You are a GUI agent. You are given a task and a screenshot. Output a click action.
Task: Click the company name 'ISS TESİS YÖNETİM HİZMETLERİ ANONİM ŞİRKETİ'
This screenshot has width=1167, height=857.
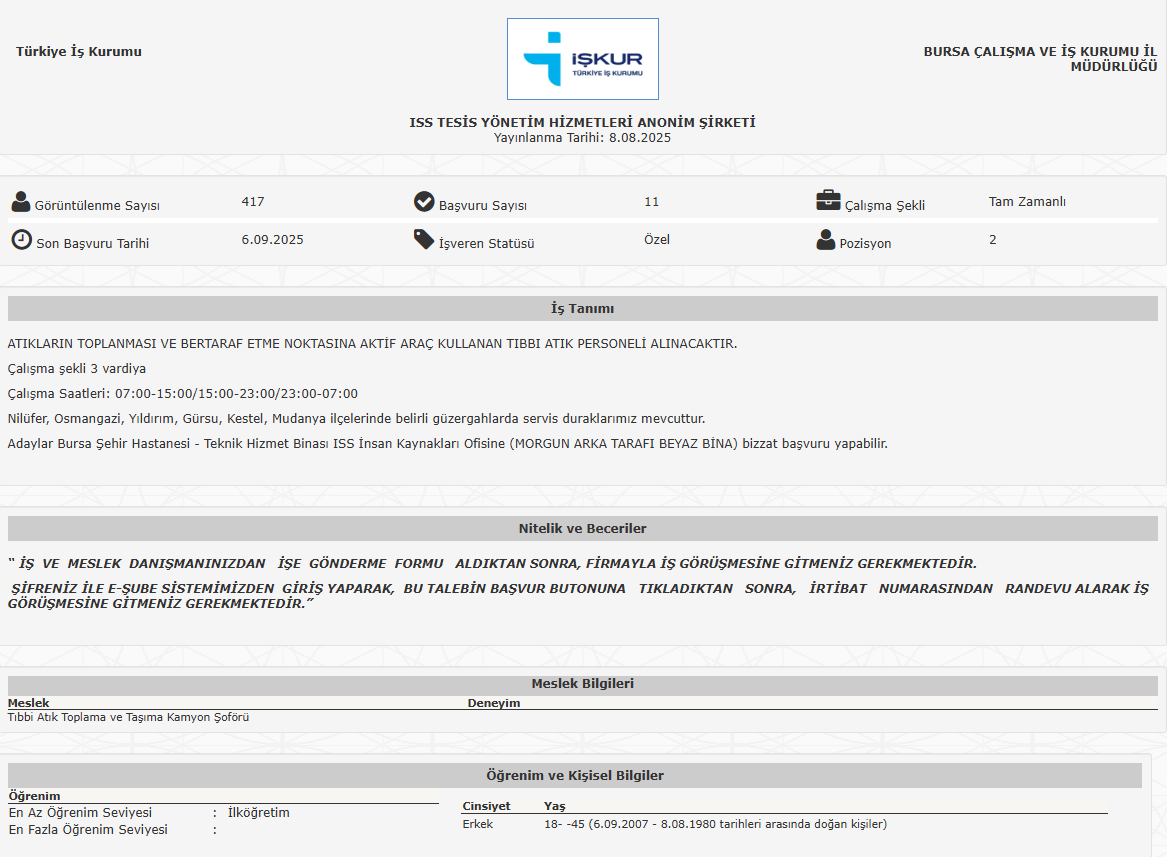[x=583, y=122]
